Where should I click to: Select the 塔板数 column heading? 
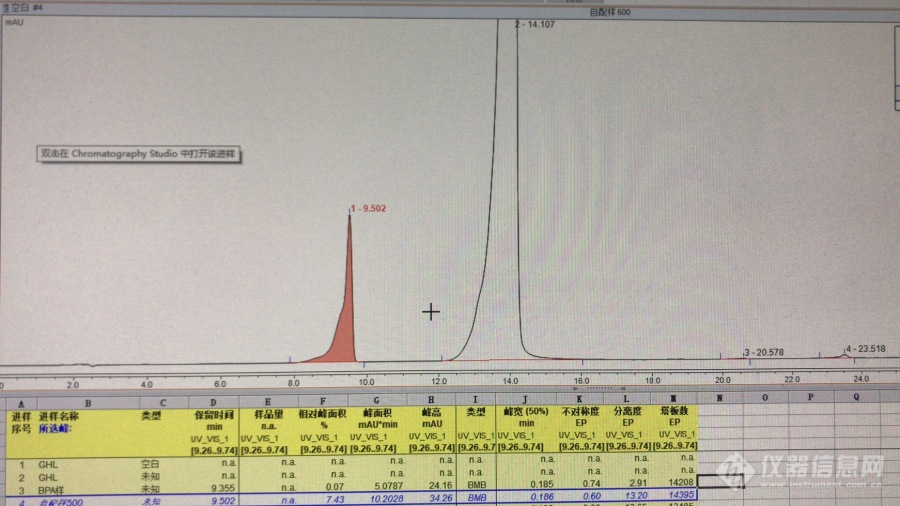pos(673,412)
